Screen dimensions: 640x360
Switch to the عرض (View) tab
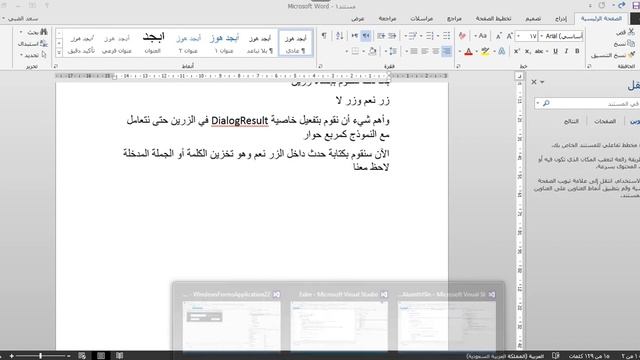click(x=358, y=19)
